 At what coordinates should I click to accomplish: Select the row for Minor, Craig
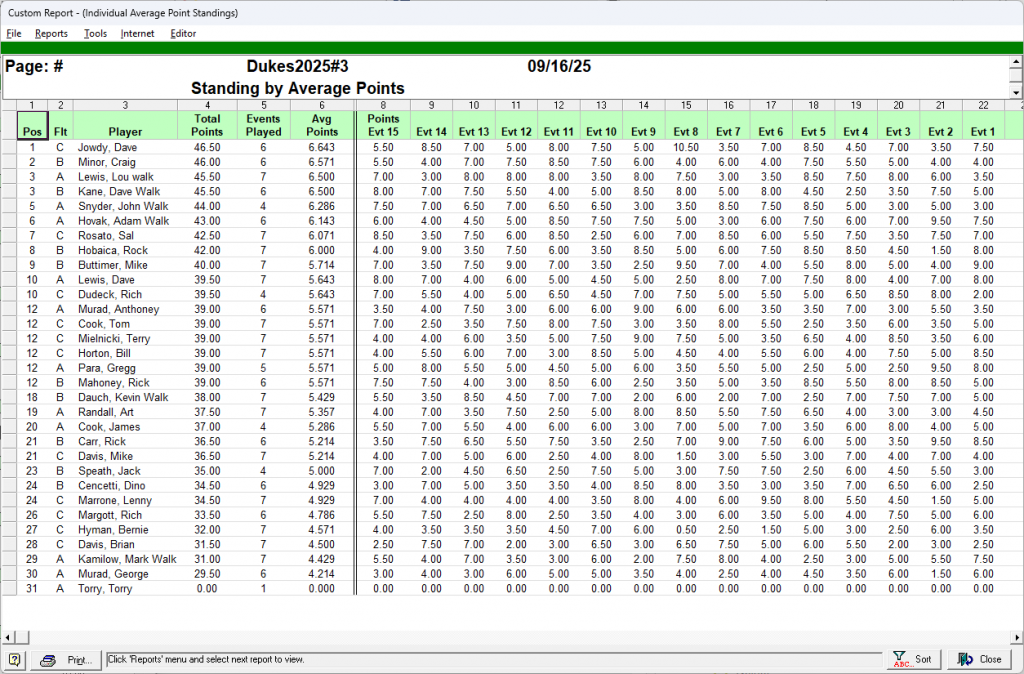(109, 162)
